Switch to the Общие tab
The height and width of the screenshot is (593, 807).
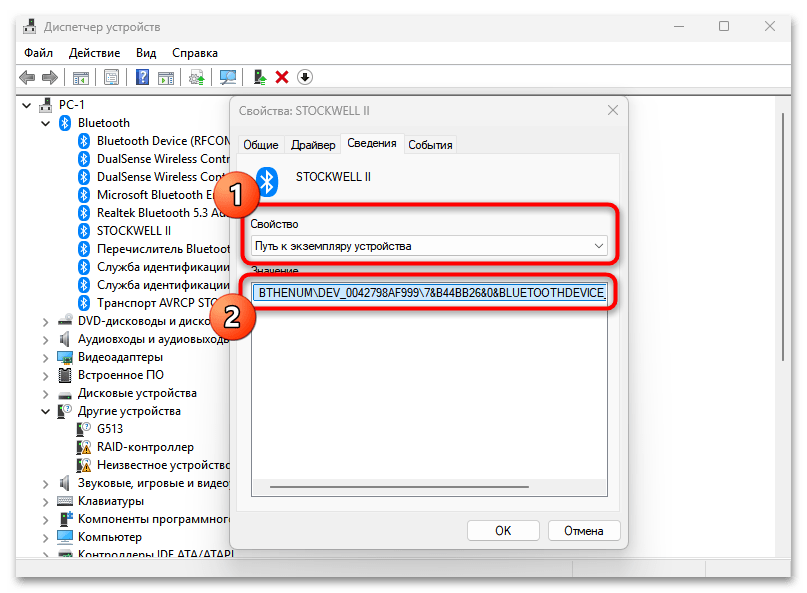point(261,145)
